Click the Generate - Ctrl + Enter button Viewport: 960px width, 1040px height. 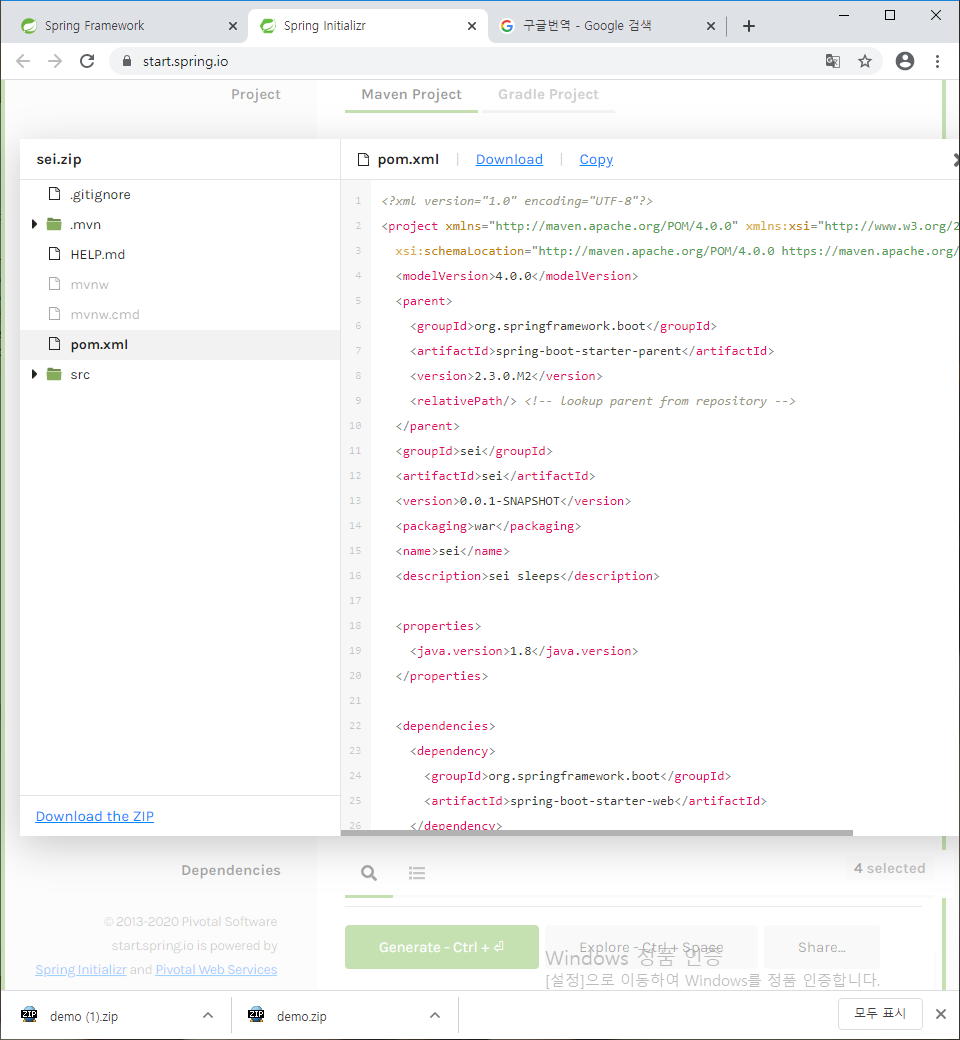(x=442, y=947)
